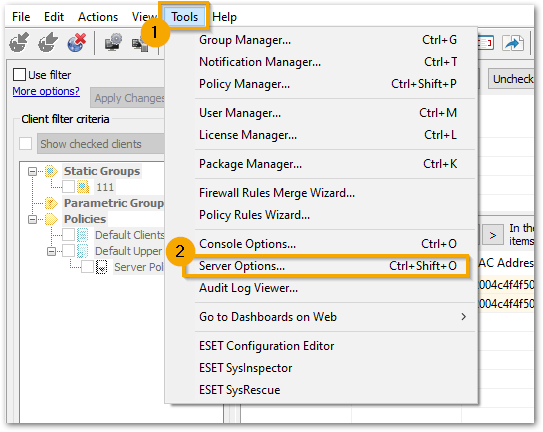Viewport: 543px width, 432px height.
Task: Collapse the Static Groups tree node
Action: (x=33, y=171)
